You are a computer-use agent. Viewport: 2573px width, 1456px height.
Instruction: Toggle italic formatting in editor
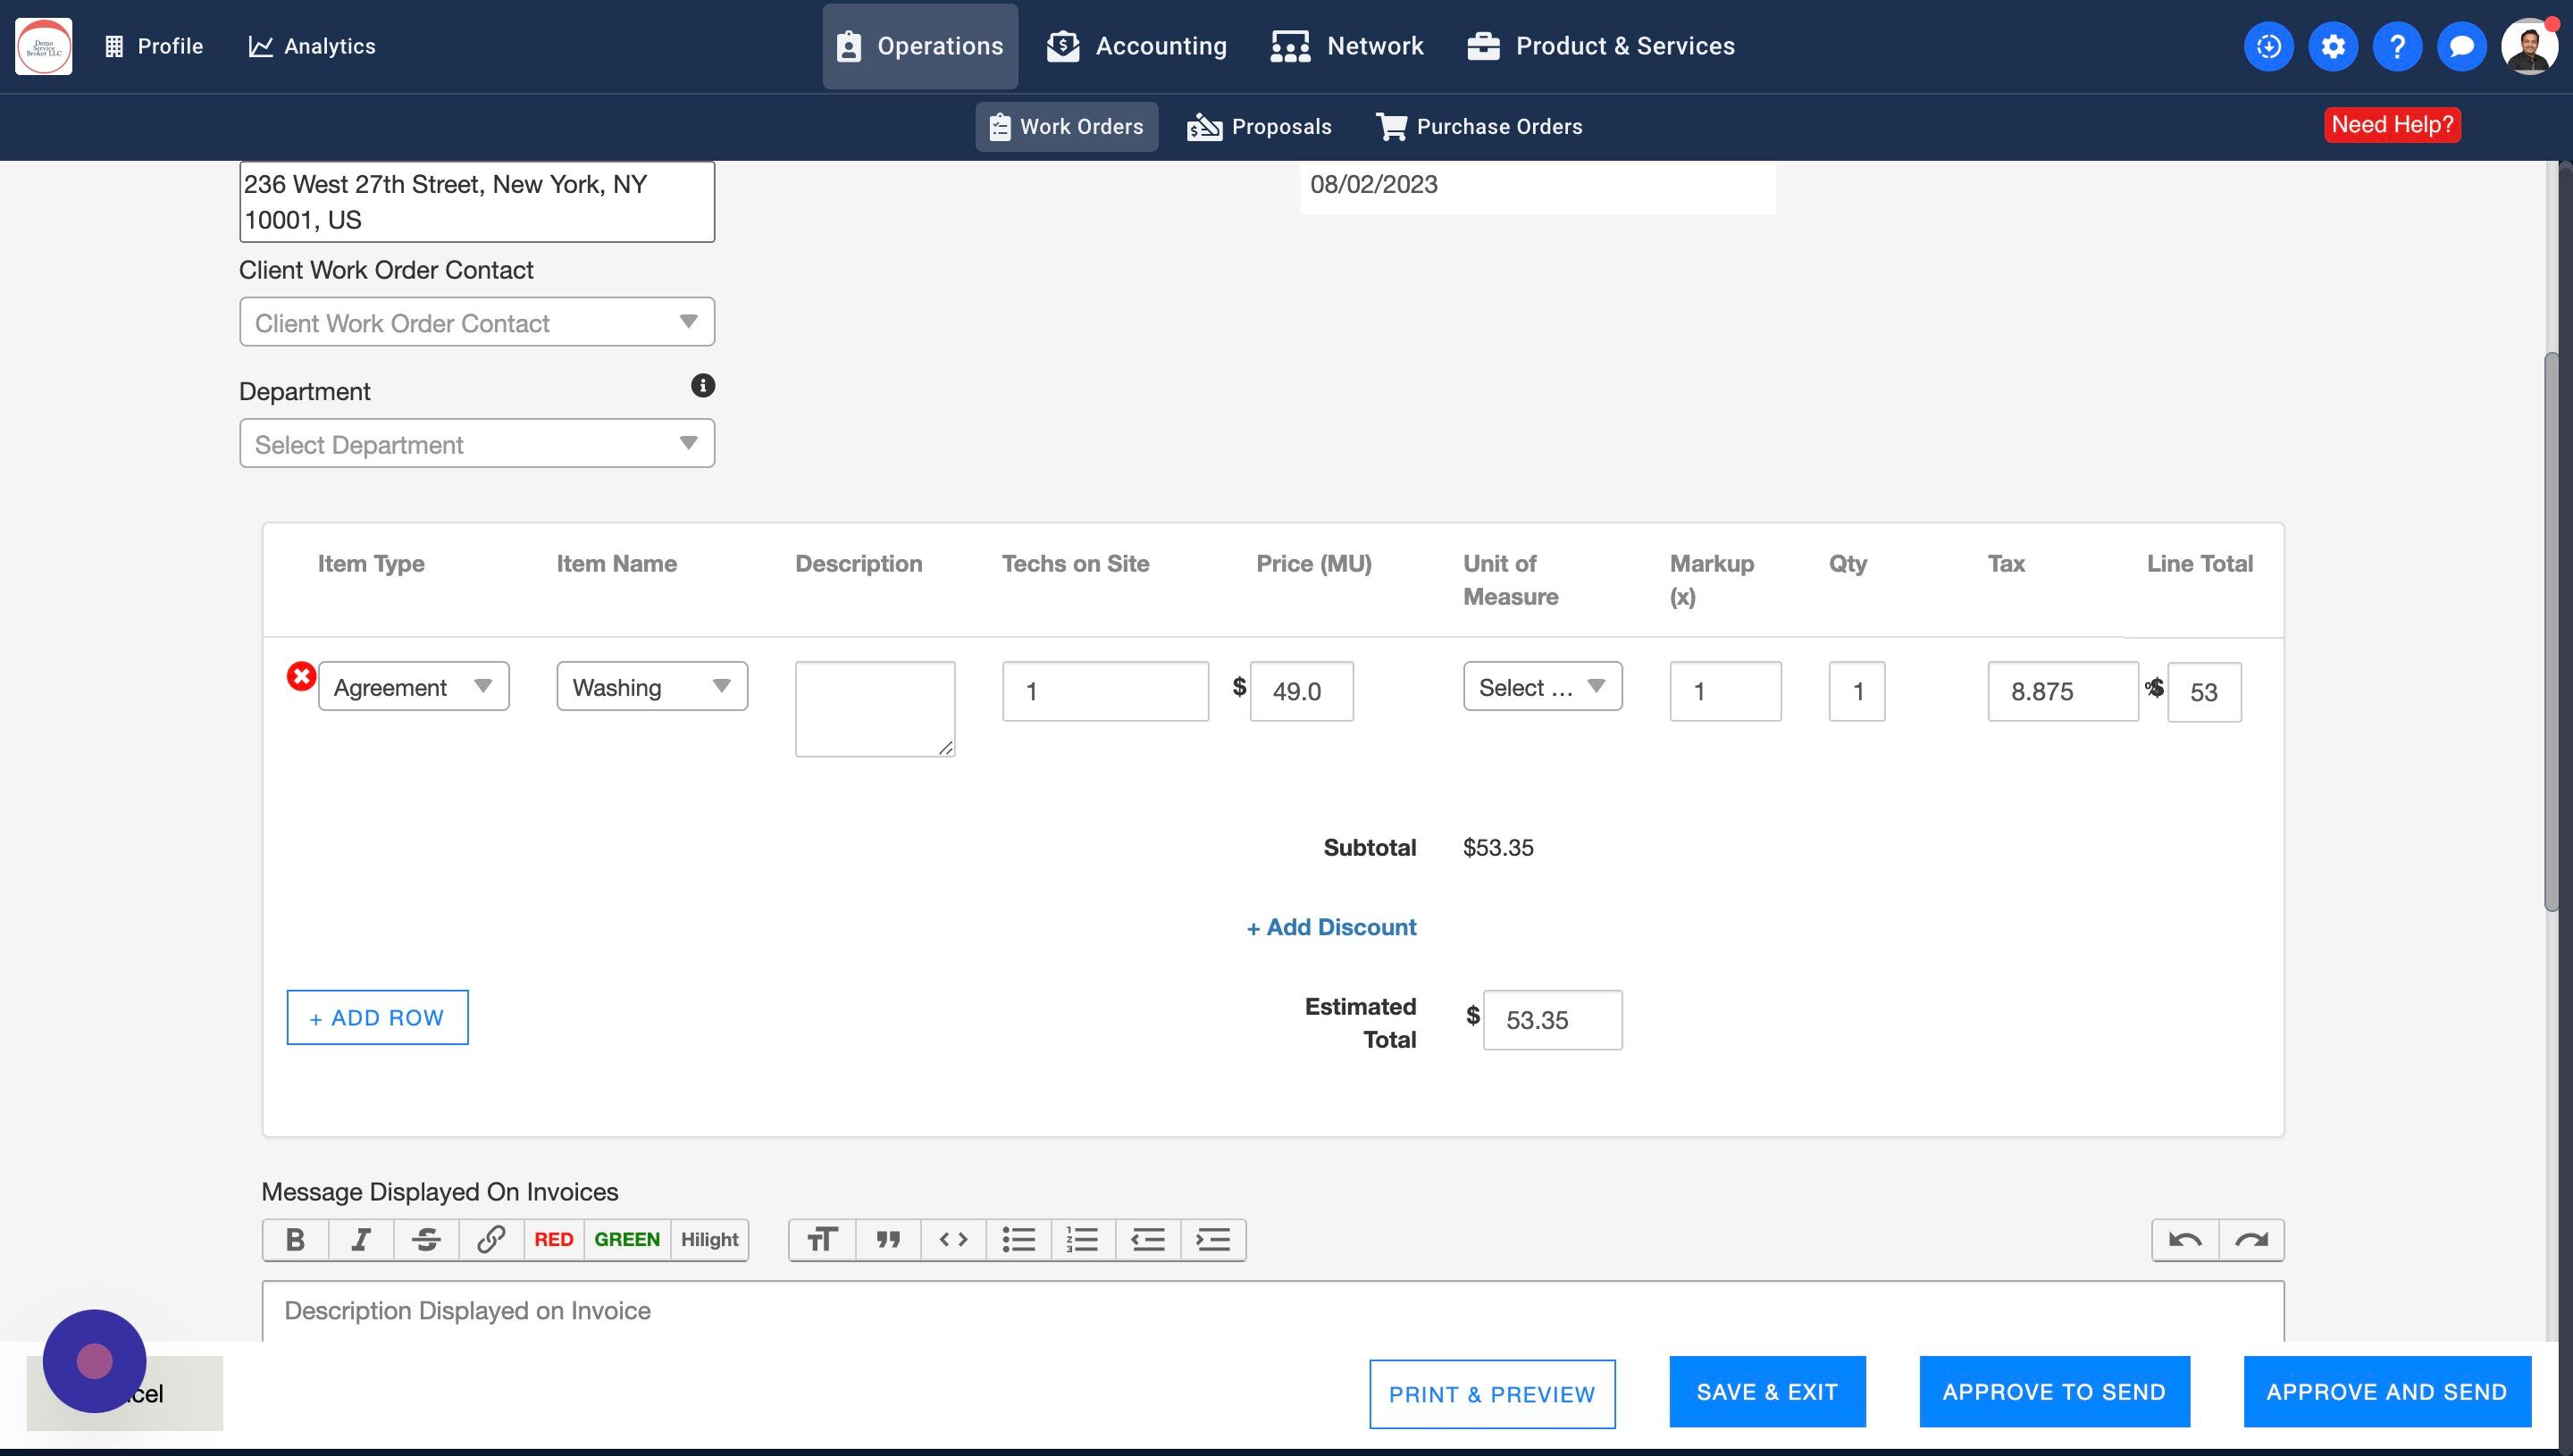(361, 1240)
